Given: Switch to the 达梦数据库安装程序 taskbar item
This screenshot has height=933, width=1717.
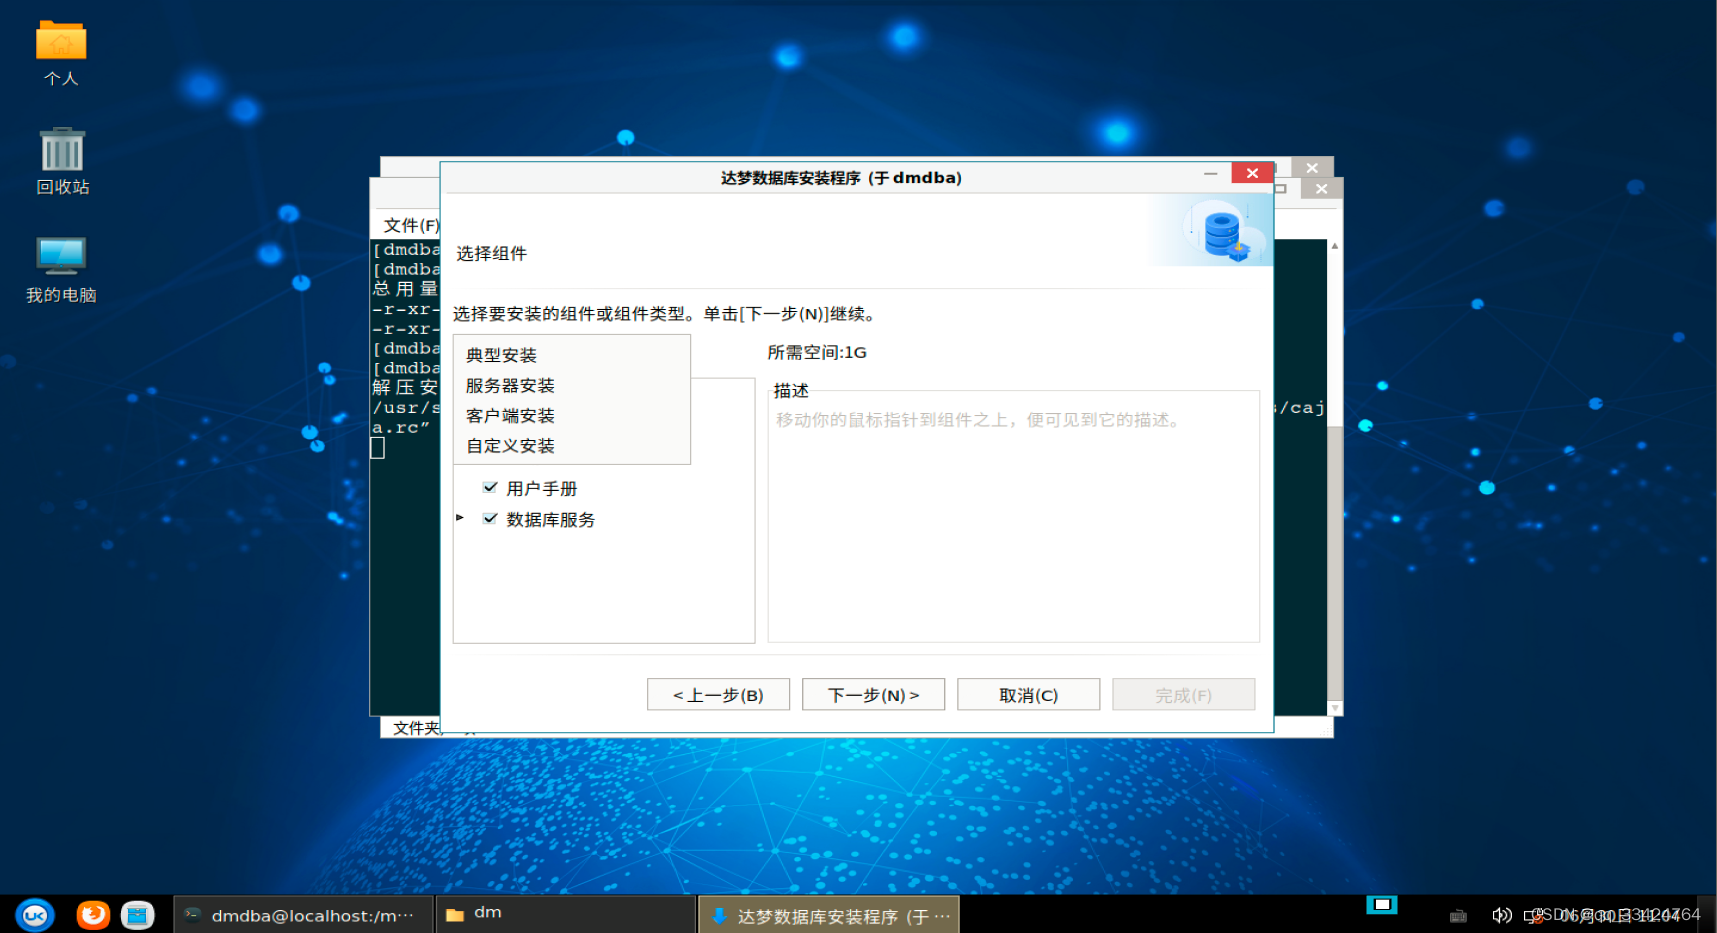Looking at the screenshot, I should (829, 915).
